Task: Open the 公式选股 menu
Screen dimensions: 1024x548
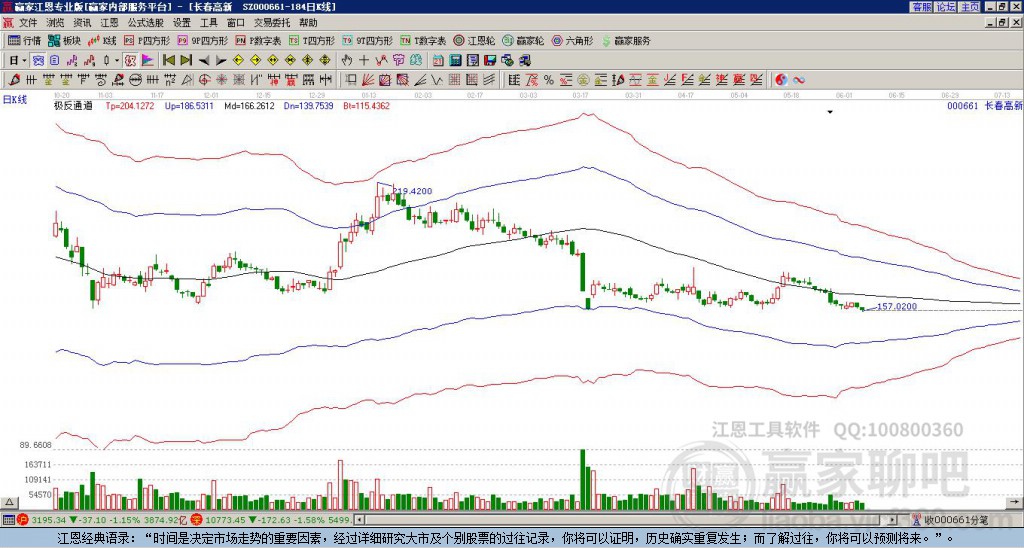Action: click(145, 23)
